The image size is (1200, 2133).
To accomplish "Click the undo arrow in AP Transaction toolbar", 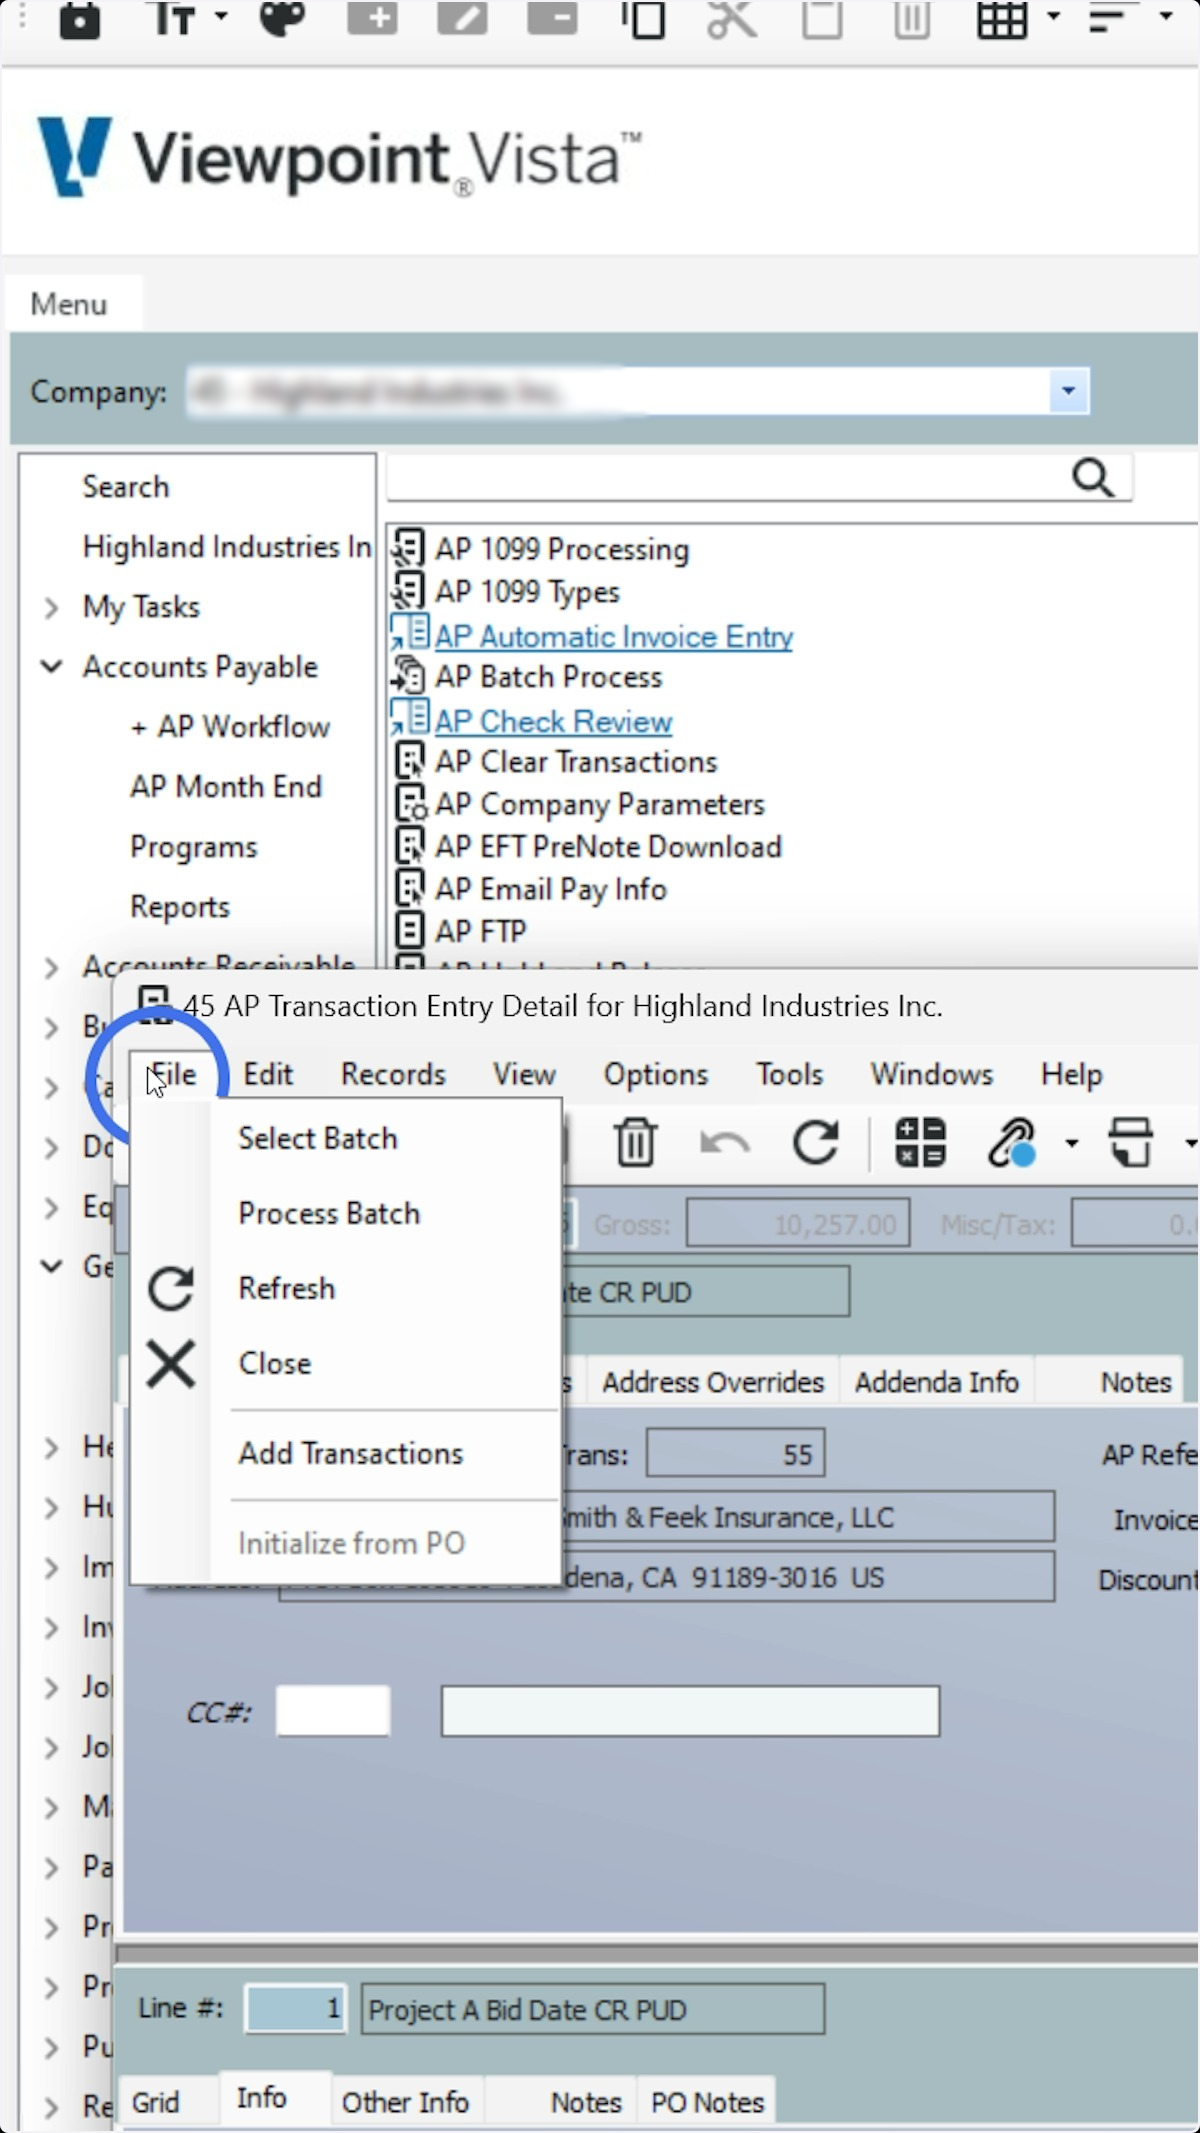I will [725, 1142].
